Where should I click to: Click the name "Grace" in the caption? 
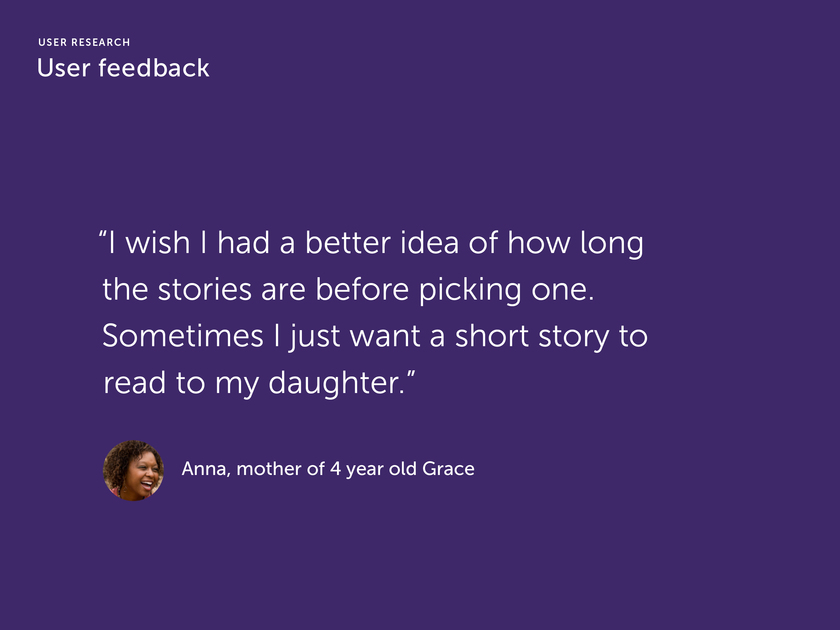[448, 469]
